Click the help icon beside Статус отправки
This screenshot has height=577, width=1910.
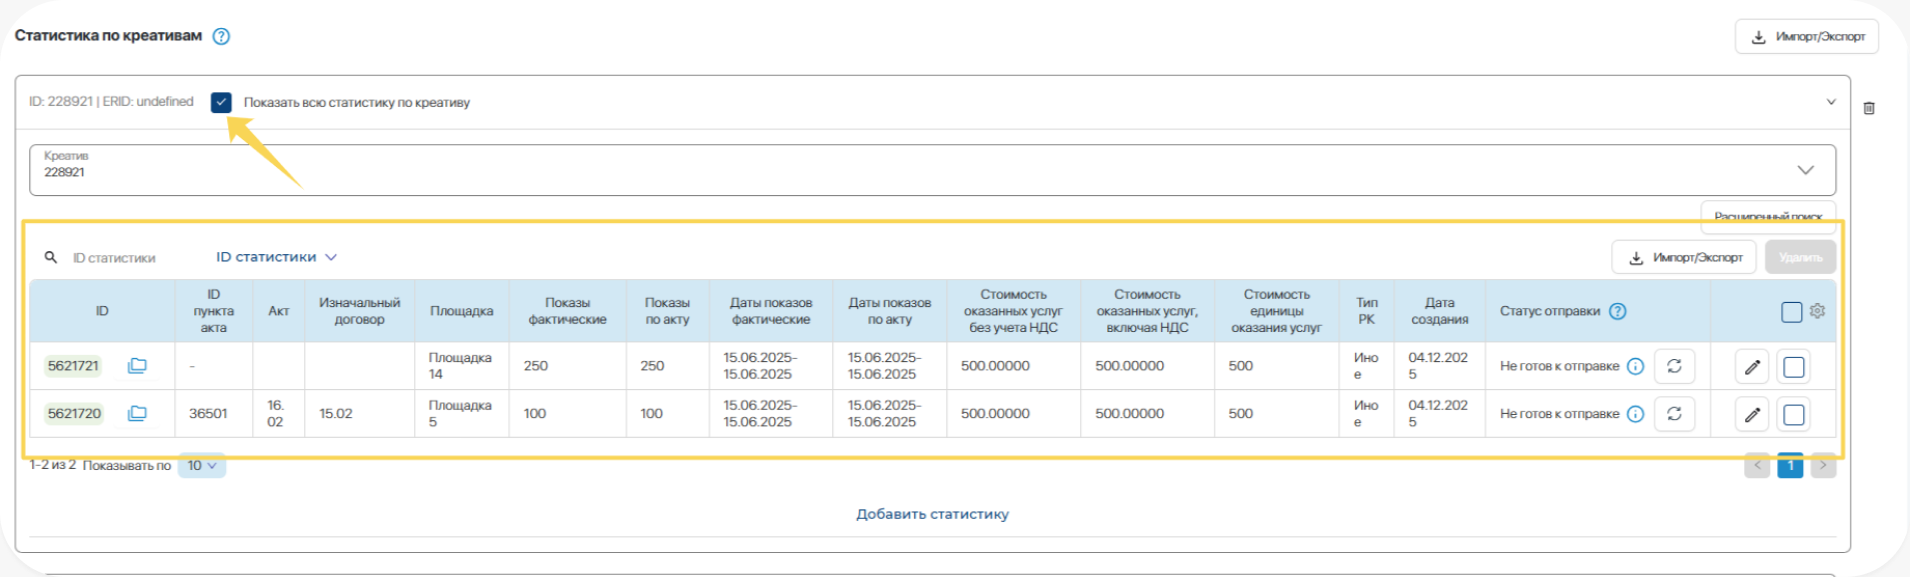tap(1617, 311)
